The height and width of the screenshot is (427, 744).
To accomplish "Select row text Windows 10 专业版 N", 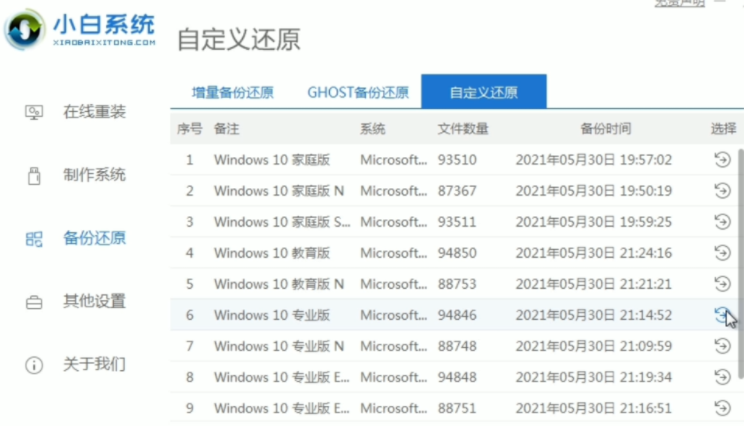I will (x=279, y=346).
